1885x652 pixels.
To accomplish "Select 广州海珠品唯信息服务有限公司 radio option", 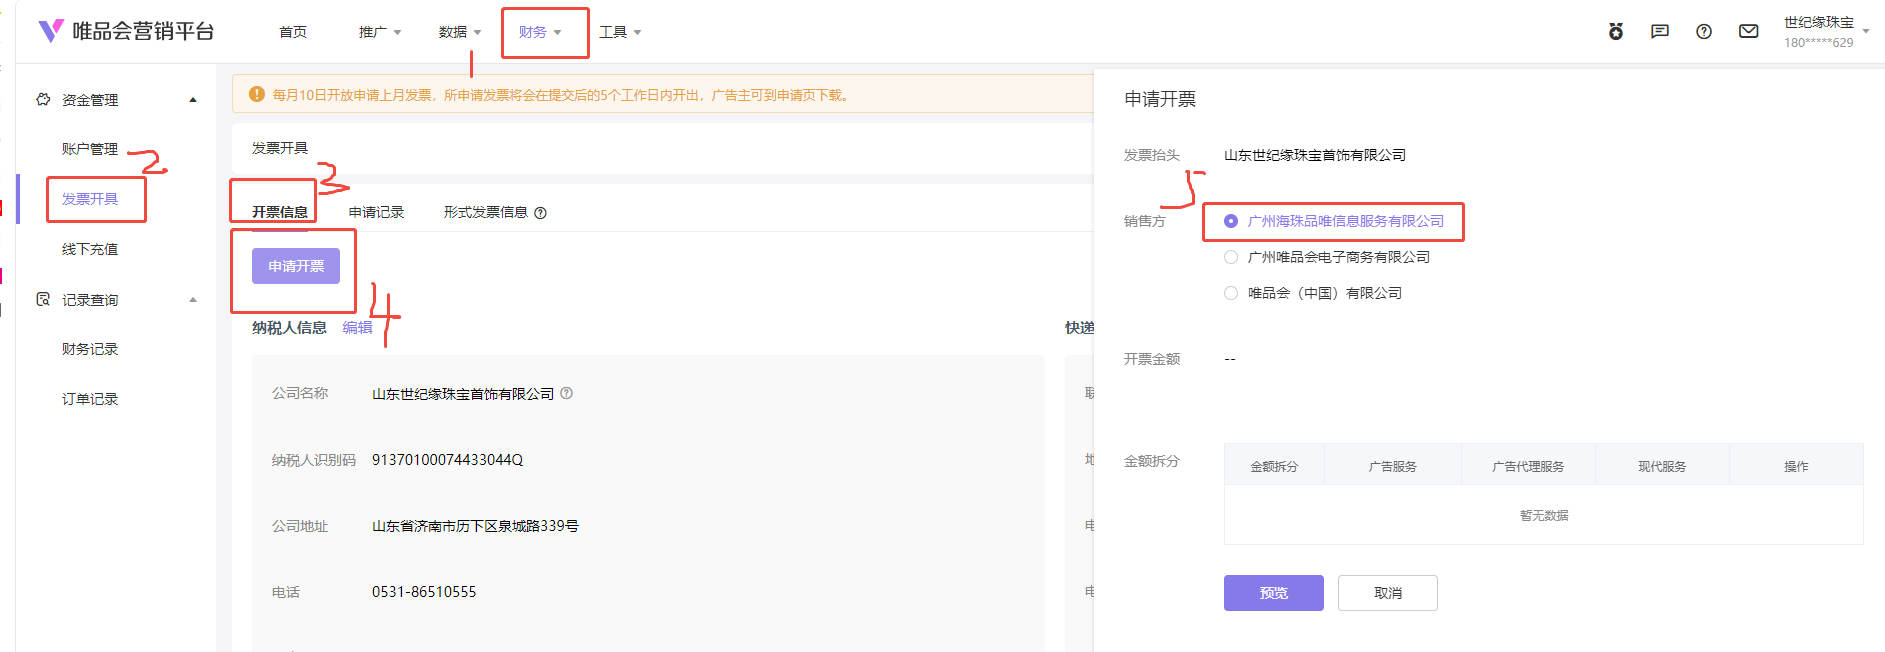I will pos(1231,221).
